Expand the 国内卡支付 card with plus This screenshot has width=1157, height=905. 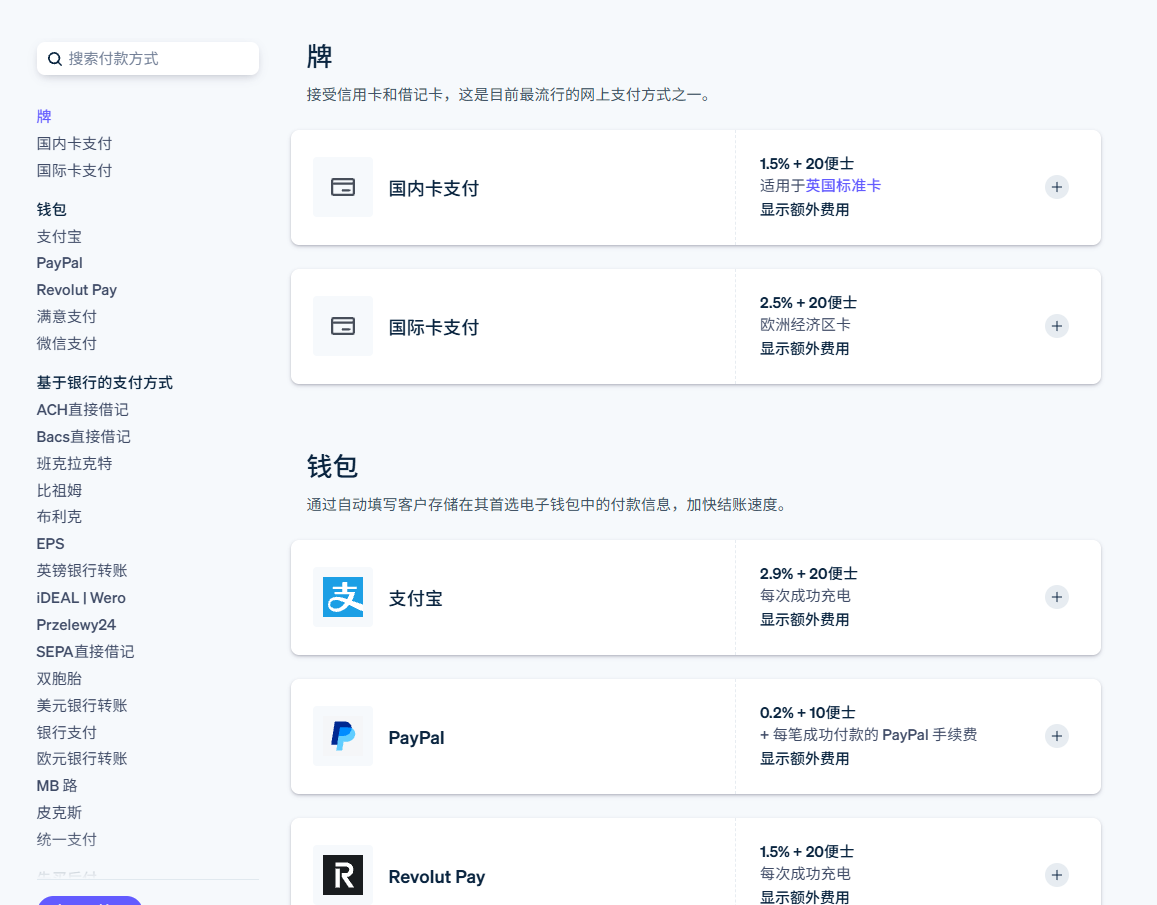coord(1057,187)
